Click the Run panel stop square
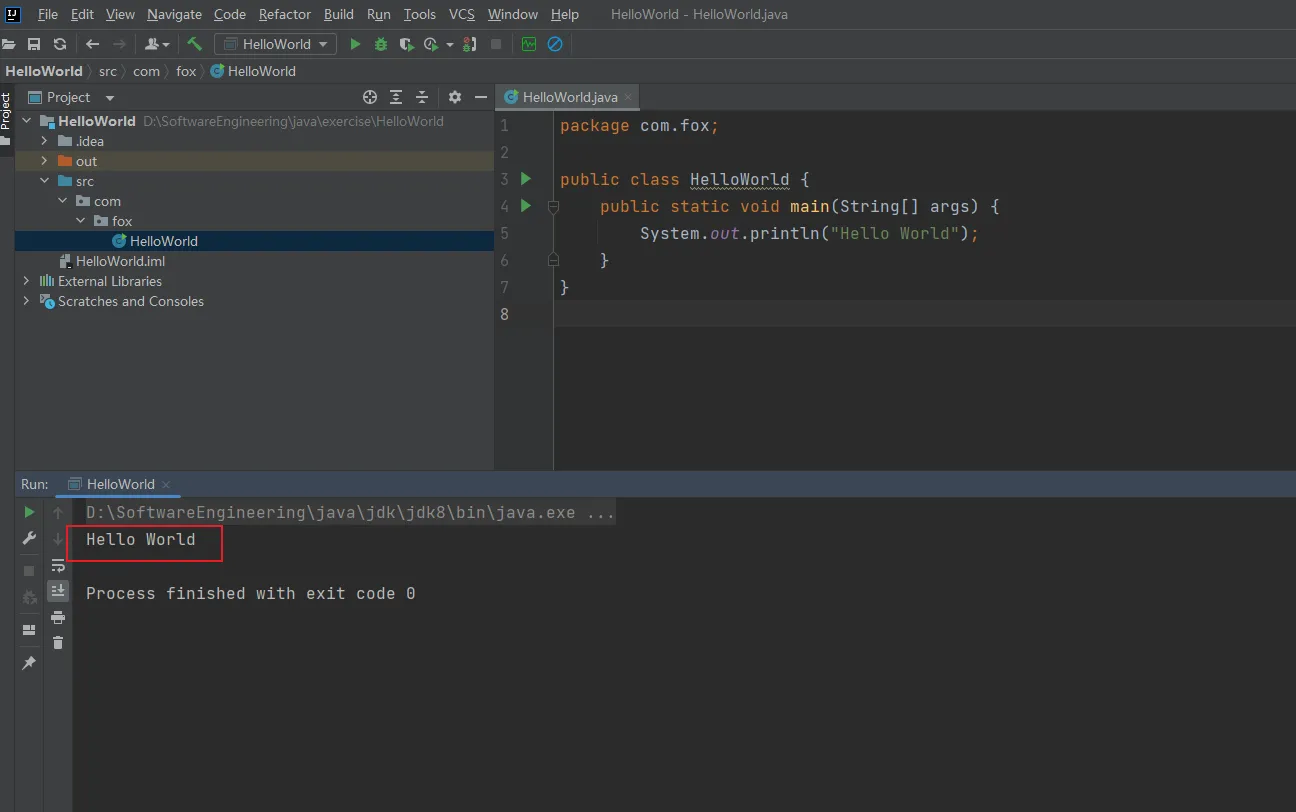Screen dimensions: 1296x812 pyautogui.click(x=29, y=570)
